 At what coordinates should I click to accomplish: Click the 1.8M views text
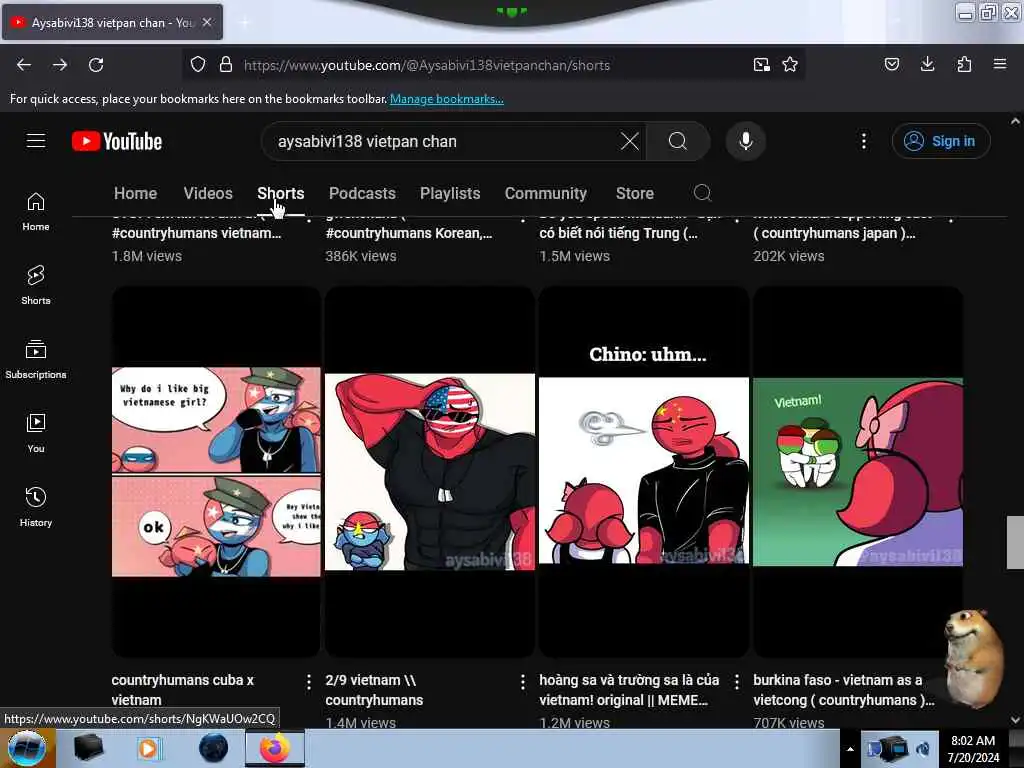147,256
